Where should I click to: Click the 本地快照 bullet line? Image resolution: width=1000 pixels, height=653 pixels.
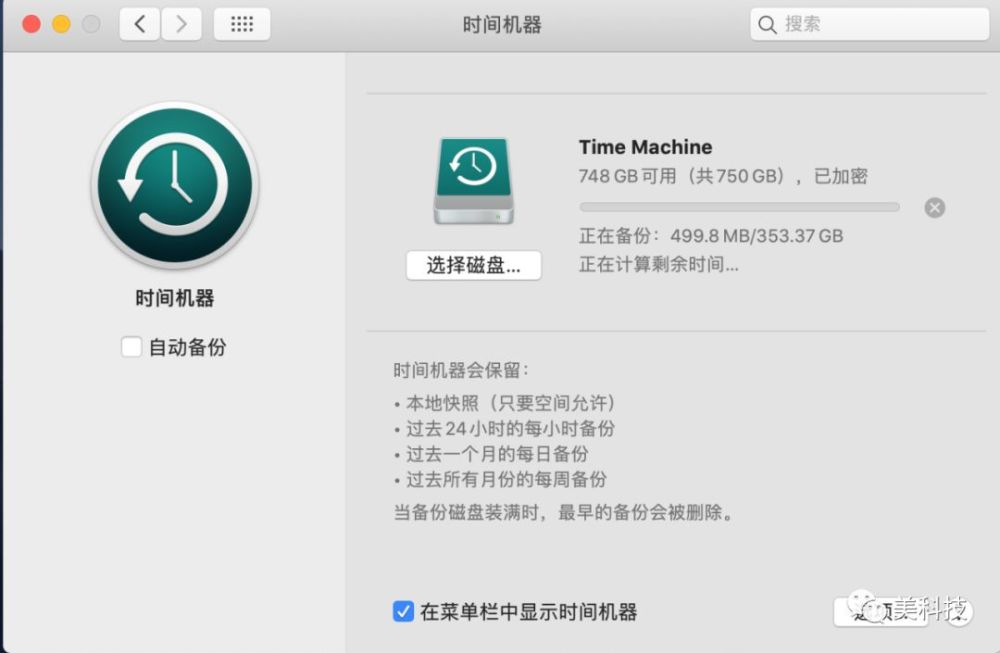tap(504, 403)
